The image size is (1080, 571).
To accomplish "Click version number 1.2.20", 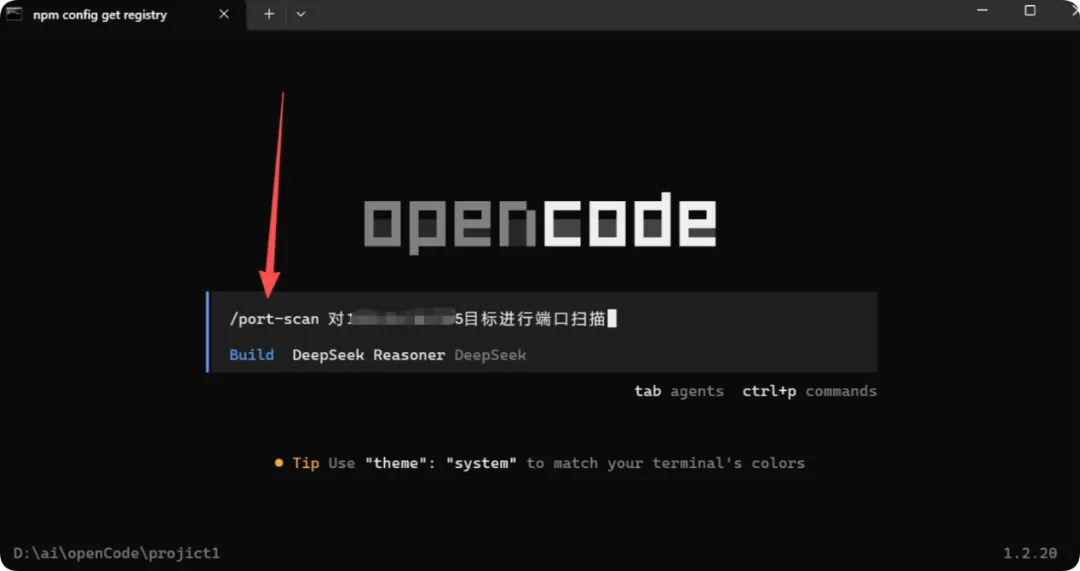I will click(1030, 553).
